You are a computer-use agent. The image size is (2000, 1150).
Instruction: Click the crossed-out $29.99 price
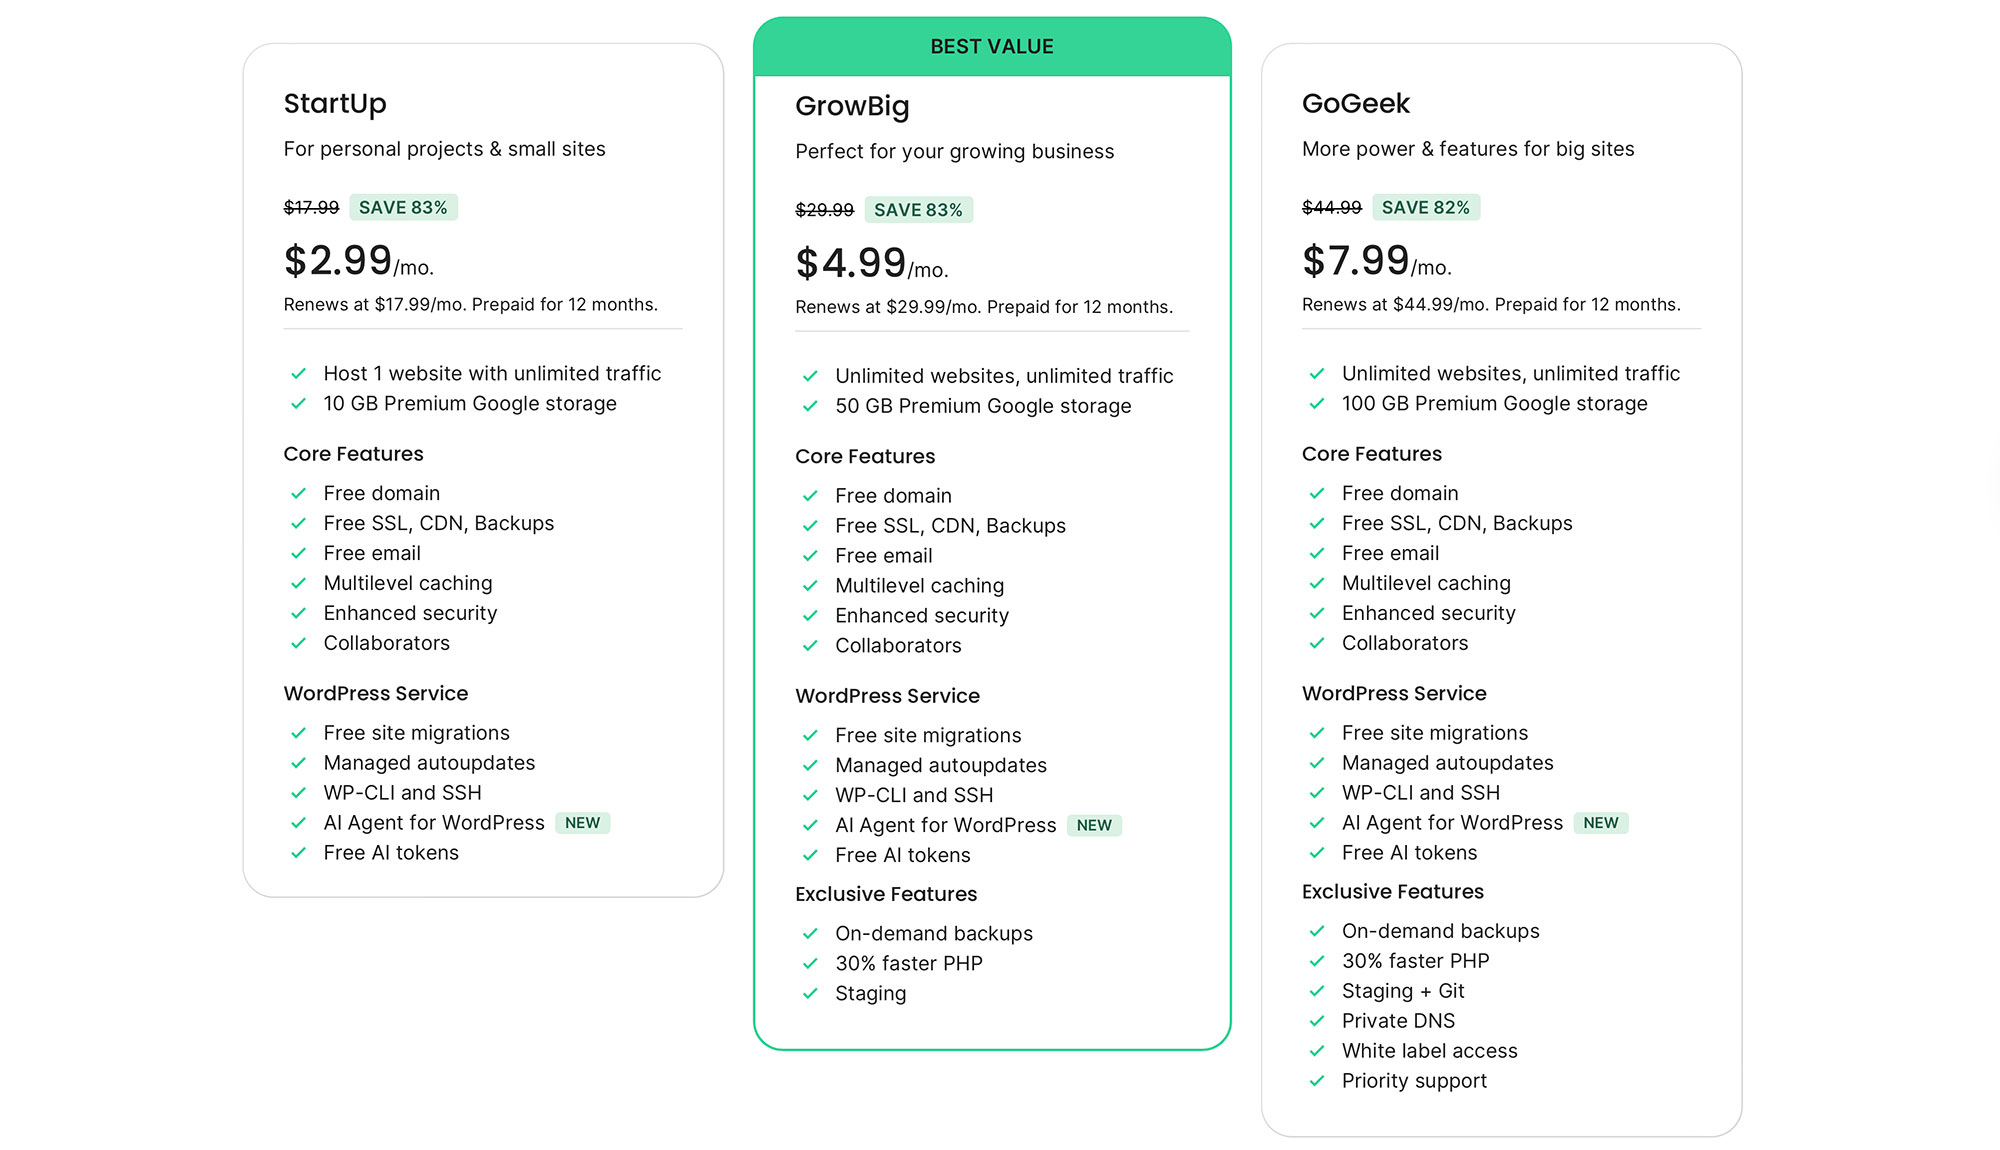point(824,210)
